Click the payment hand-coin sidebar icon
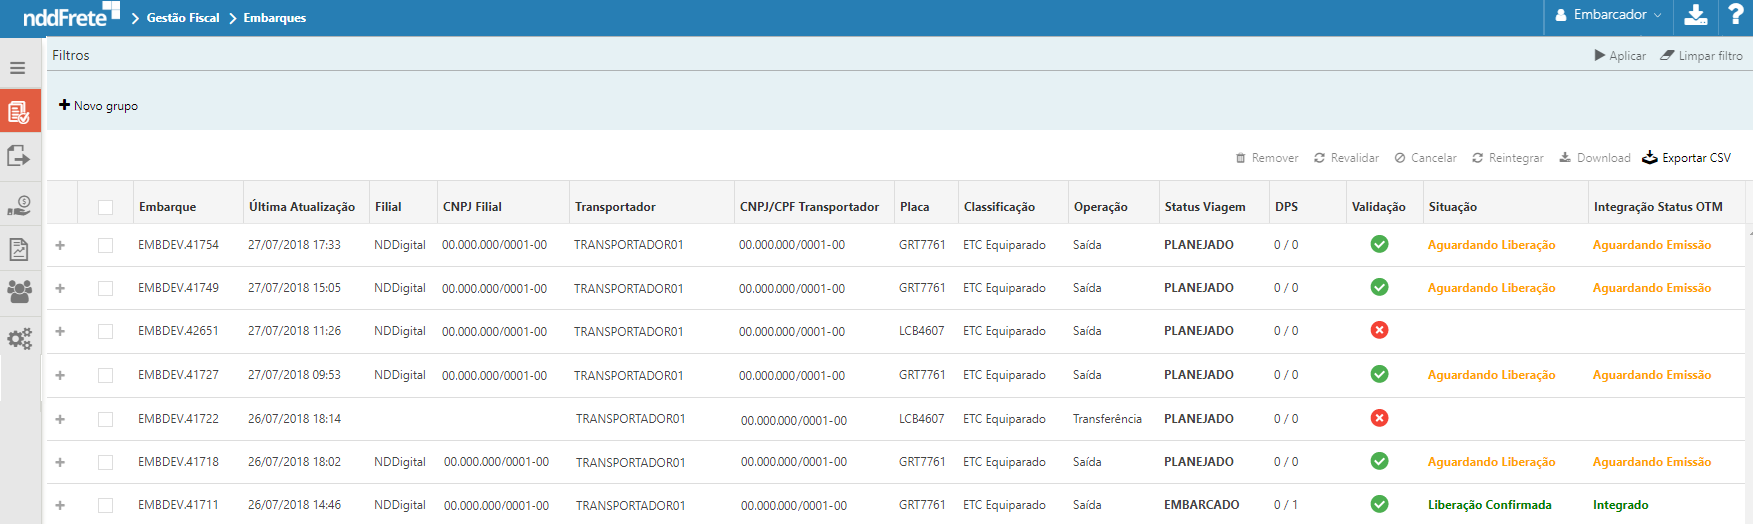This screenshot has height=524, width=1753. pyautogui.click(x=19, y=205)
